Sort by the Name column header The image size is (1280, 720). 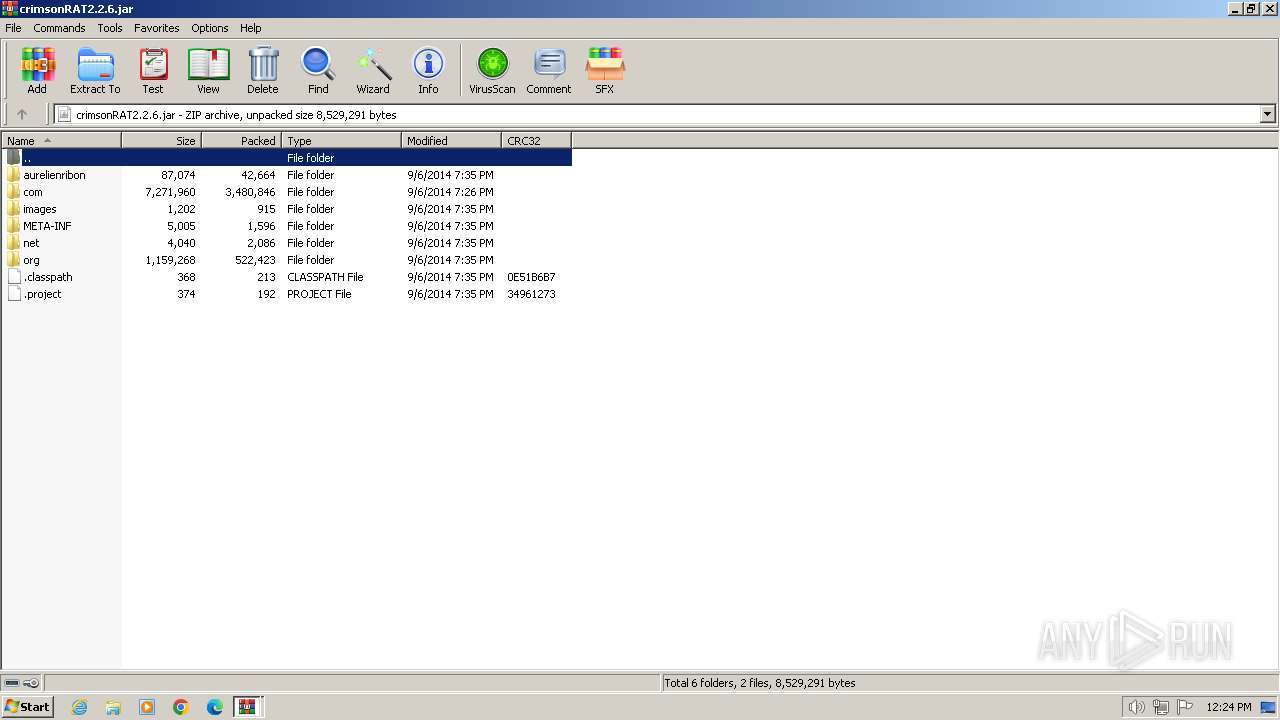(x=61, y=141)
